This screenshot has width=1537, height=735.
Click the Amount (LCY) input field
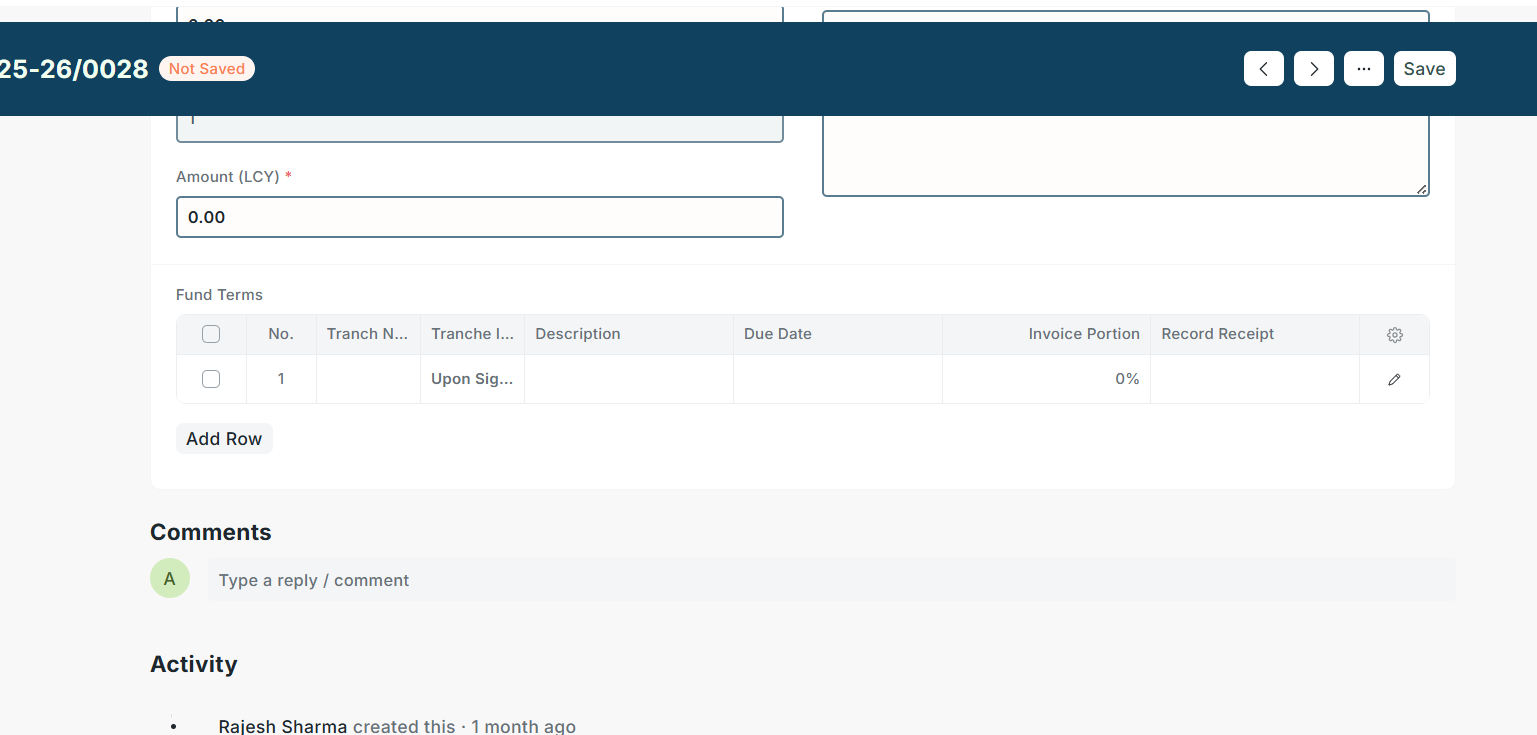coord(479,217)
